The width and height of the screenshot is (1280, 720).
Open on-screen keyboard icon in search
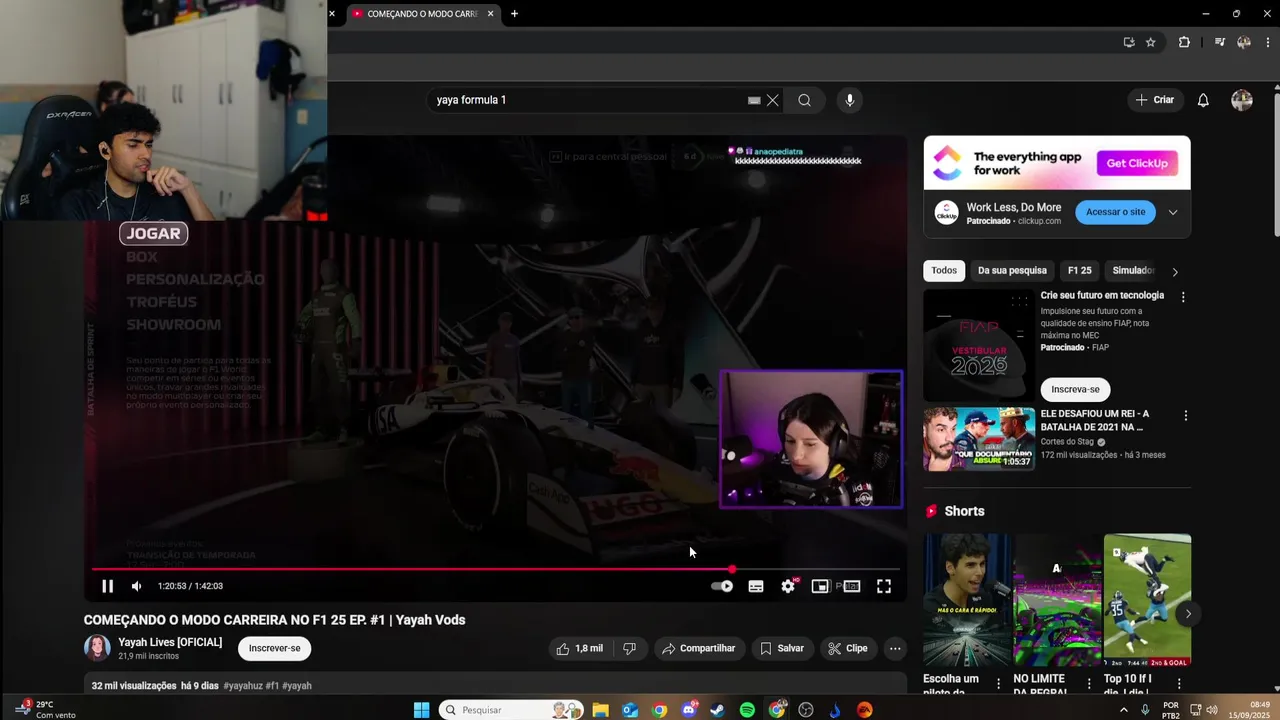point(754,100)
